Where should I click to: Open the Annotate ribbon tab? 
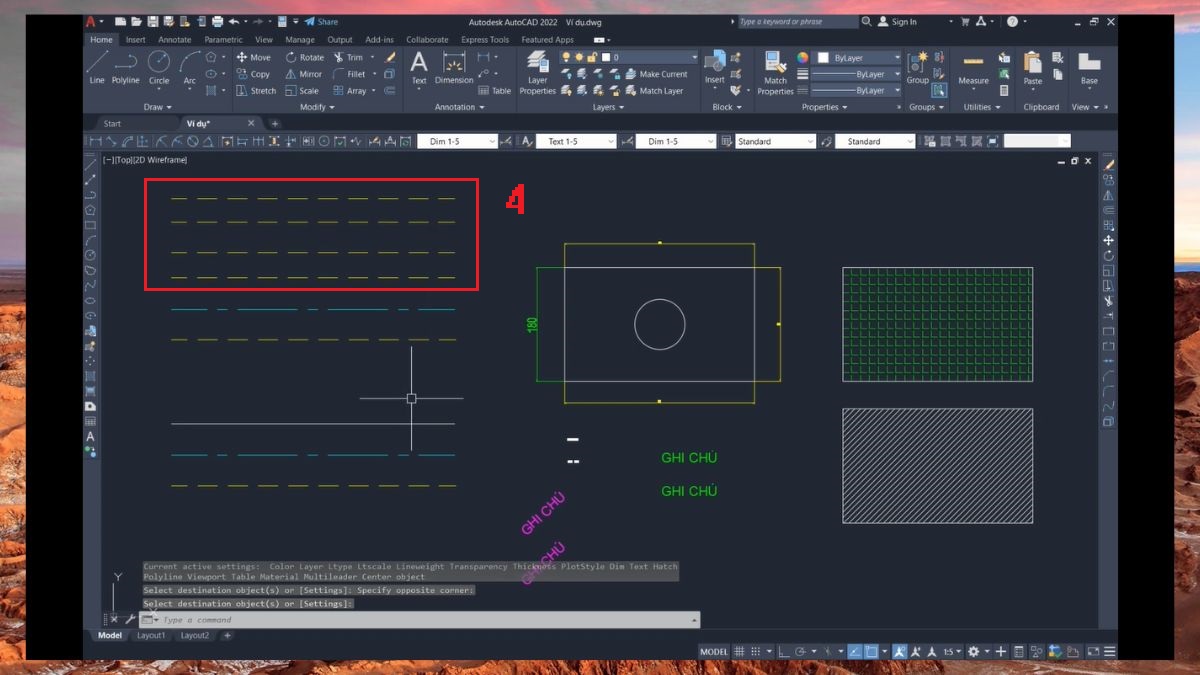point(175,40)
